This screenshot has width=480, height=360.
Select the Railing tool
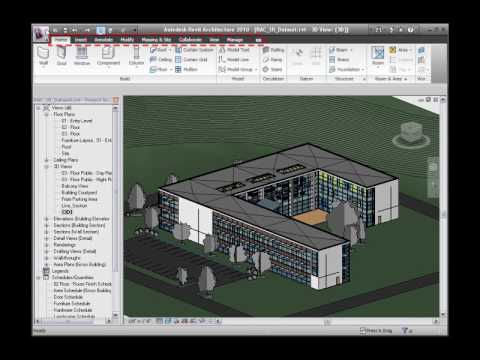[x=273, y=50]
